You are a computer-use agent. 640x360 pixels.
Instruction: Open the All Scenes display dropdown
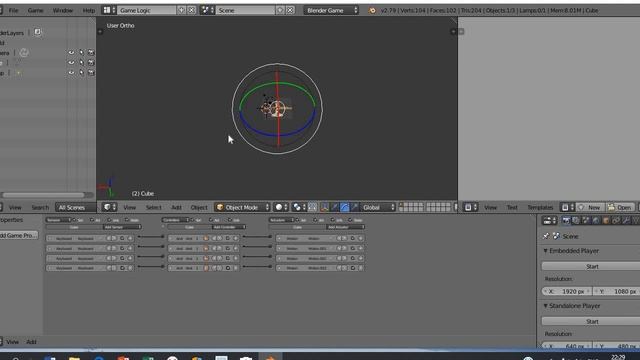[x=76, y=207]
